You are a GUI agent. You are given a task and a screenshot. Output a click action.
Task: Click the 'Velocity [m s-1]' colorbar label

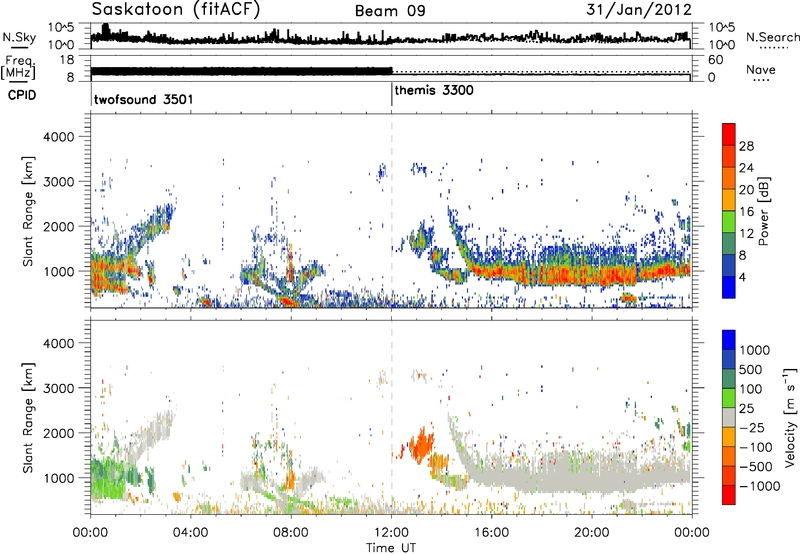pos(790,417)
